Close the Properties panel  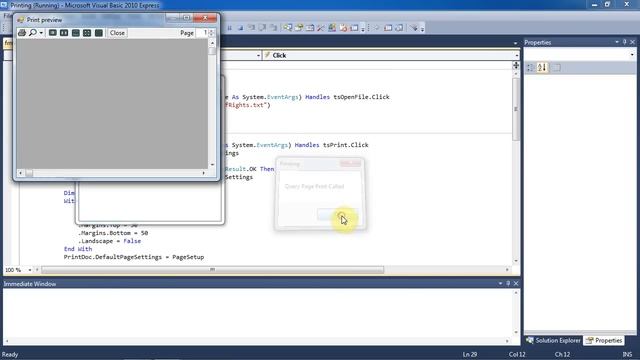(633, 42)
